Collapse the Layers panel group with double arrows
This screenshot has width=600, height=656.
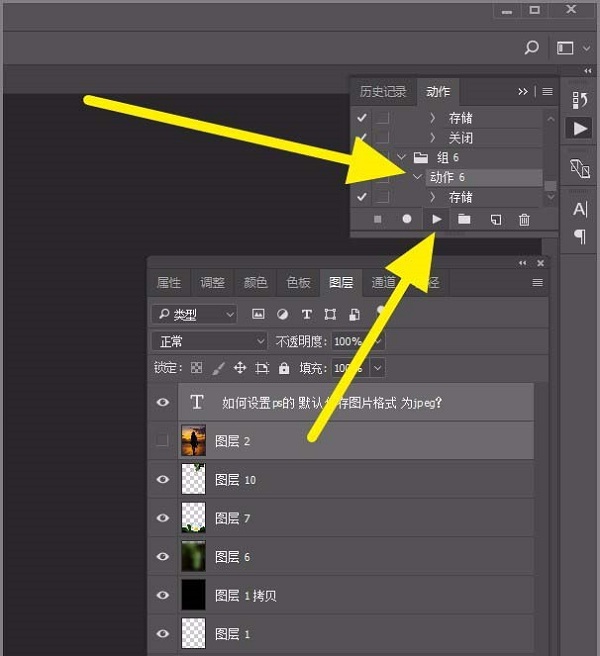[522, 263]
